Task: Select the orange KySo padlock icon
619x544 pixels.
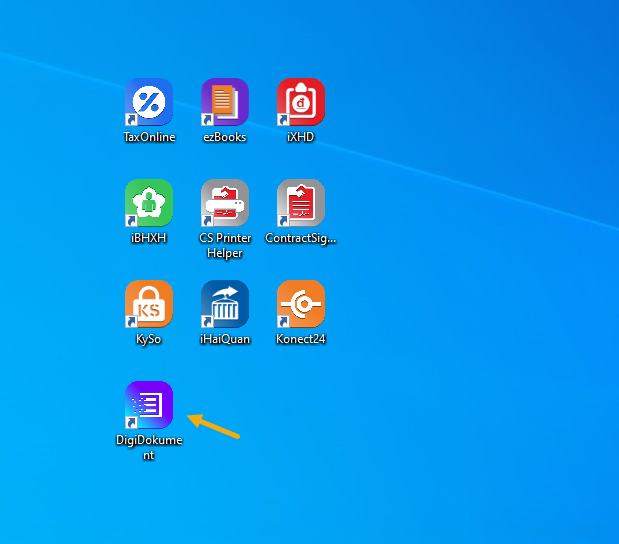Action: click(149, 304)
